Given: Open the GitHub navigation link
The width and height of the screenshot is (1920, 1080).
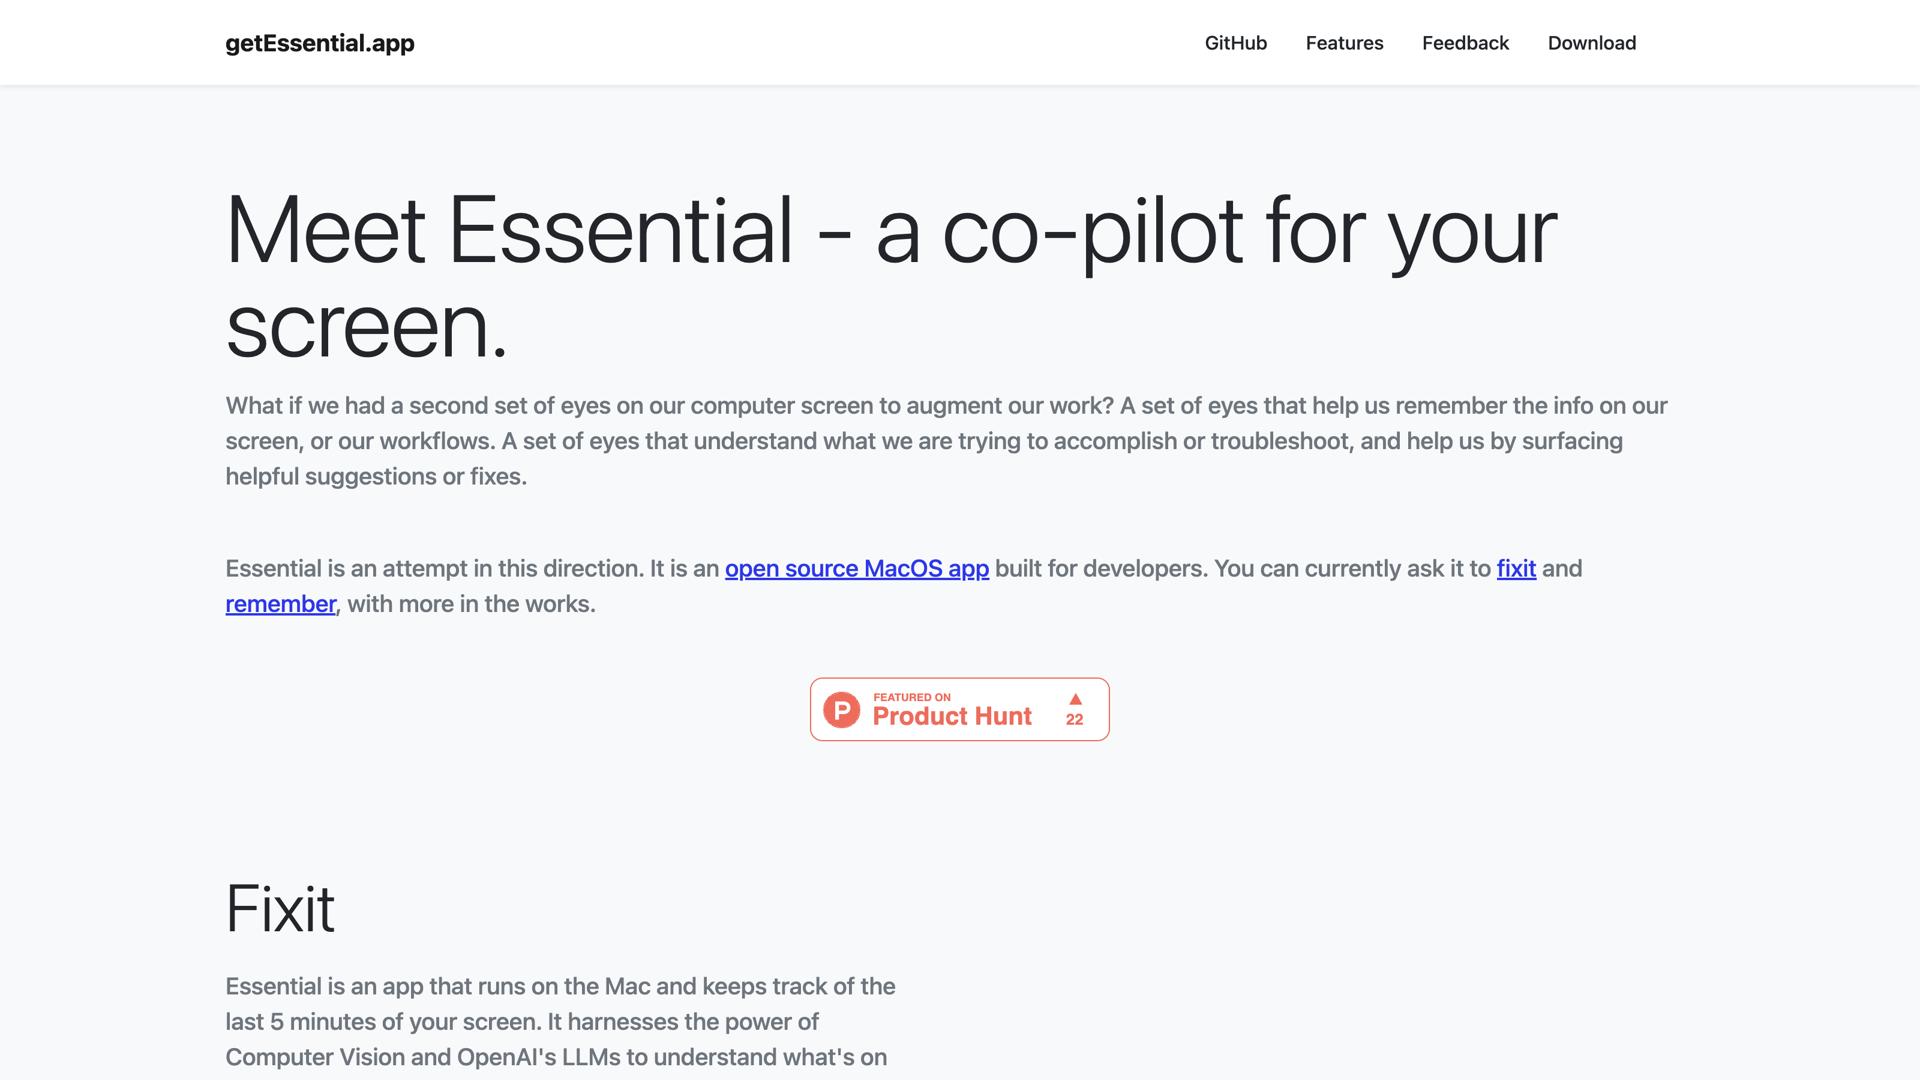Looking at the screenshot, I should 1235,43.
